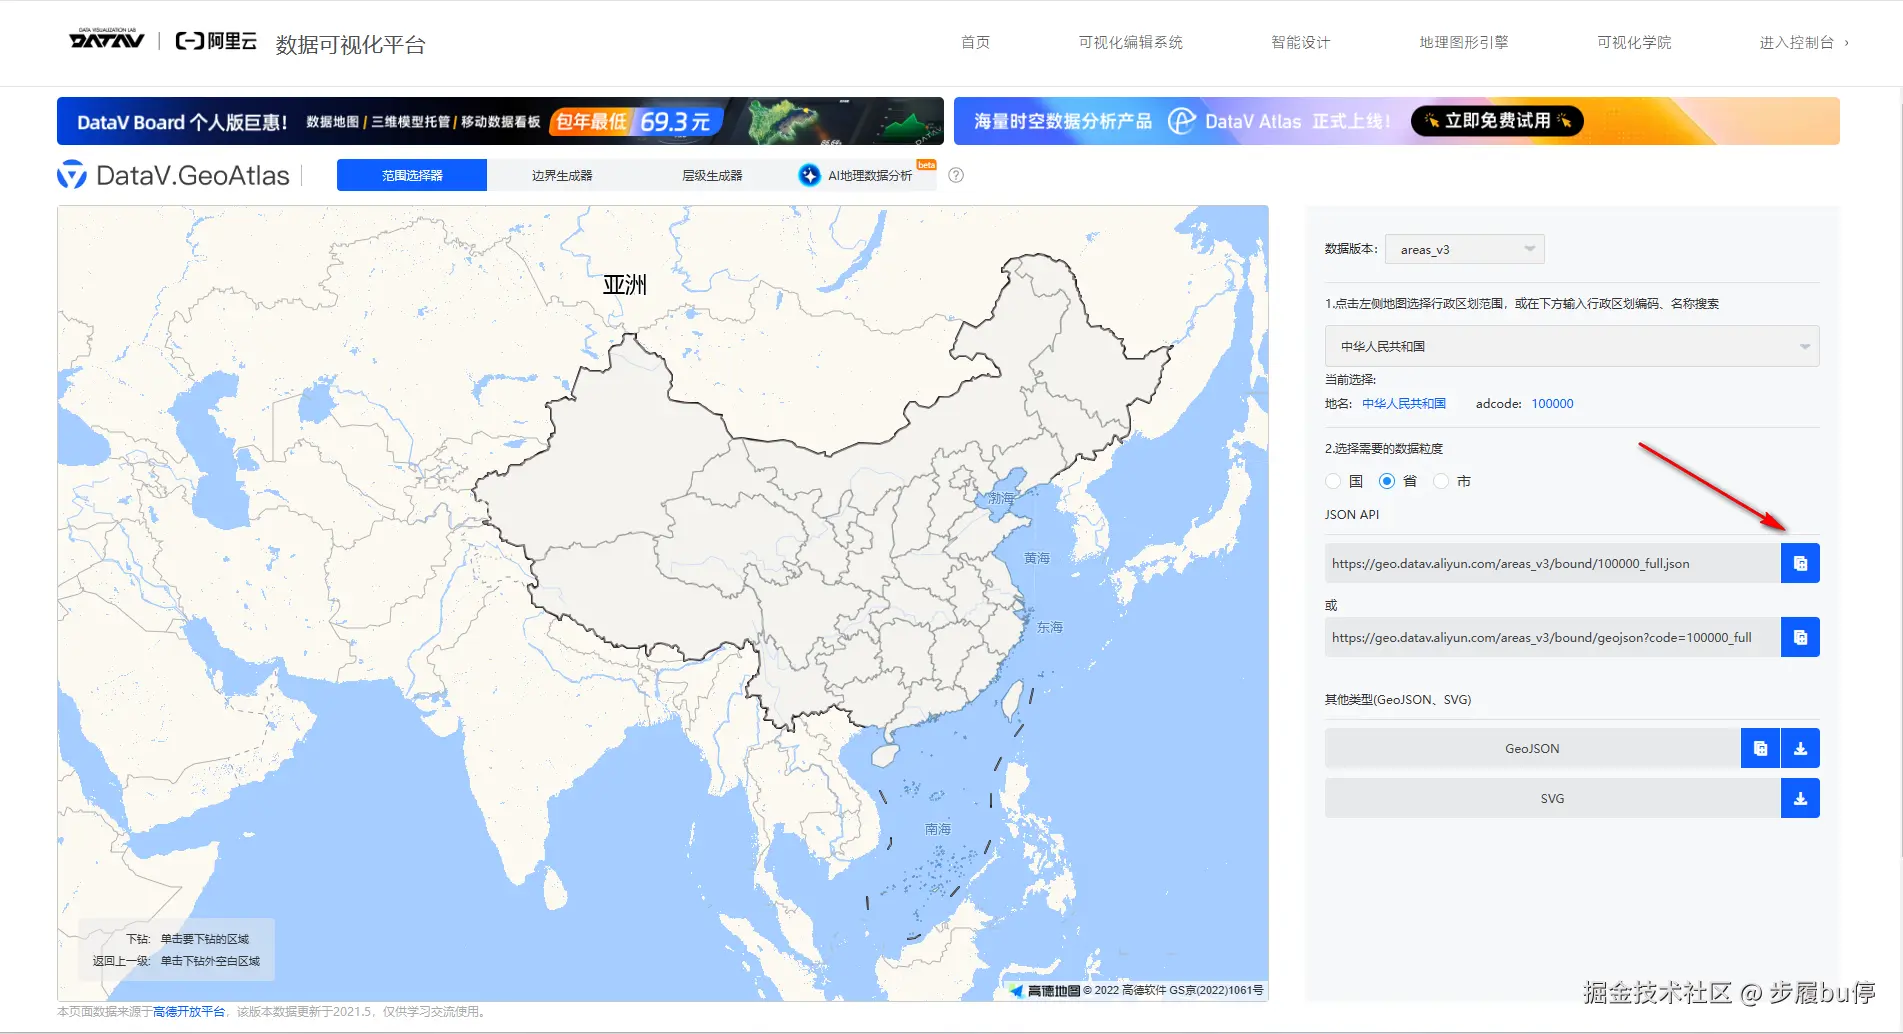Open 地理图形引擎 navigation item
1903x1034 pixels.
point(1463,42)
